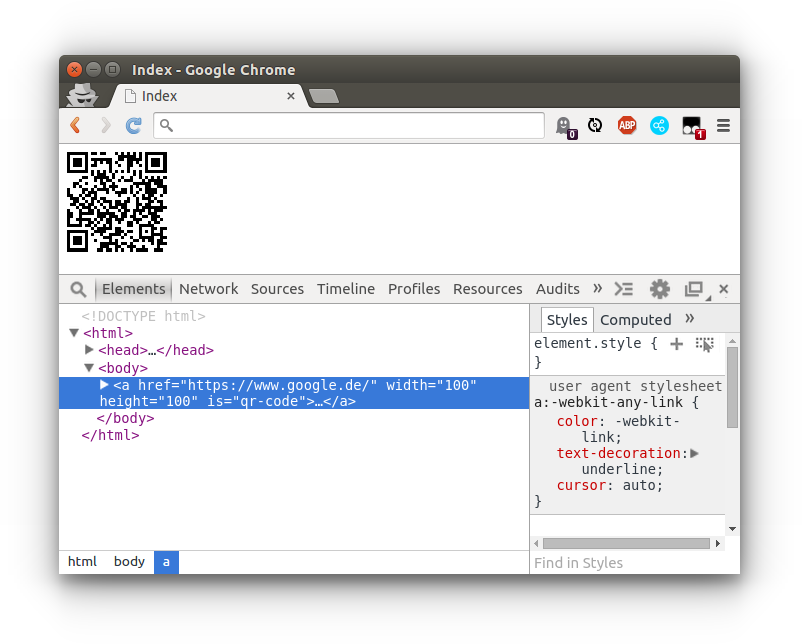This screenshot has width=802, height=644.
Task: Open the Chrome hamburger menu
Action: point(723,125)
